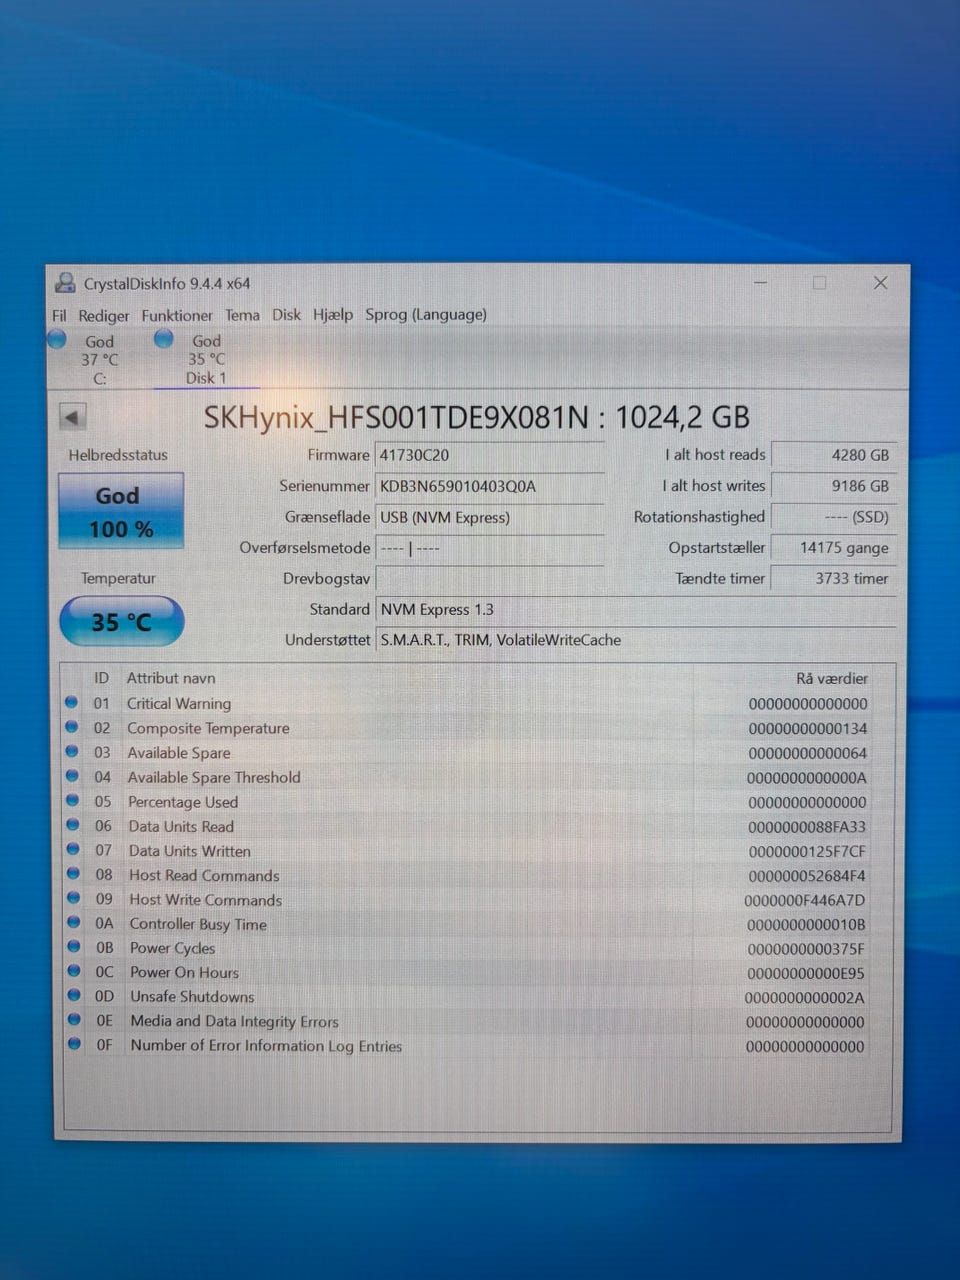Screen dimensions: 960x1280
Task: Click the Understøttet features field
Action: click(x=636, y=640)
